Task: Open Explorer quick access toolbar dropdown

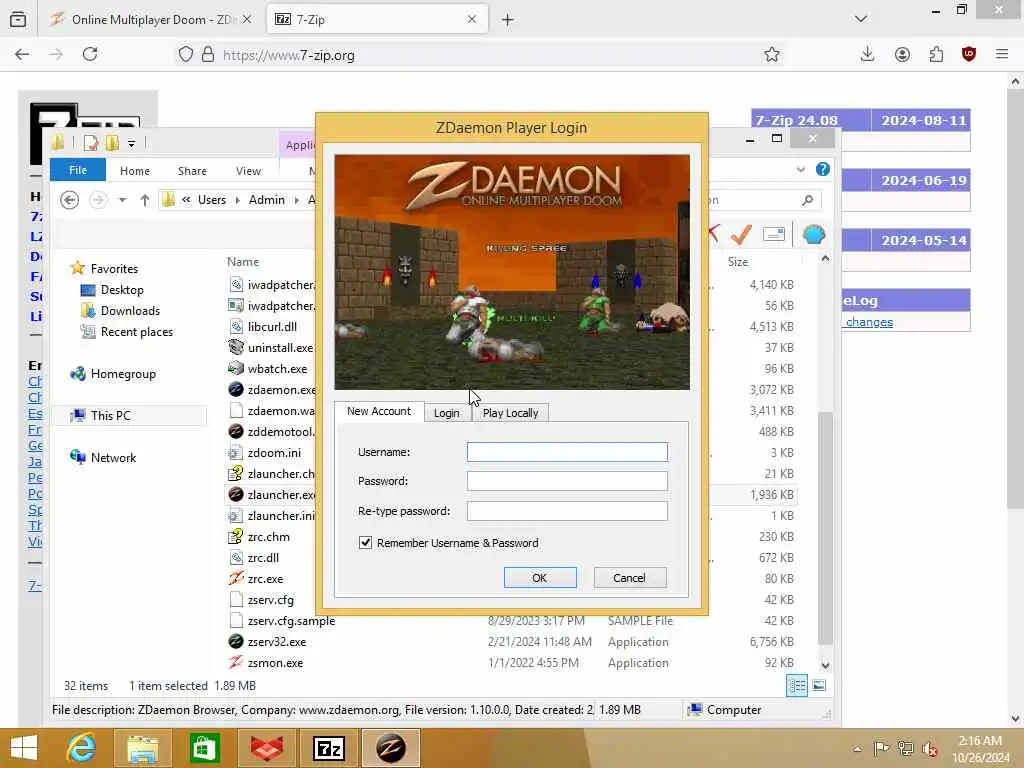Action: (x=131, y=143)
